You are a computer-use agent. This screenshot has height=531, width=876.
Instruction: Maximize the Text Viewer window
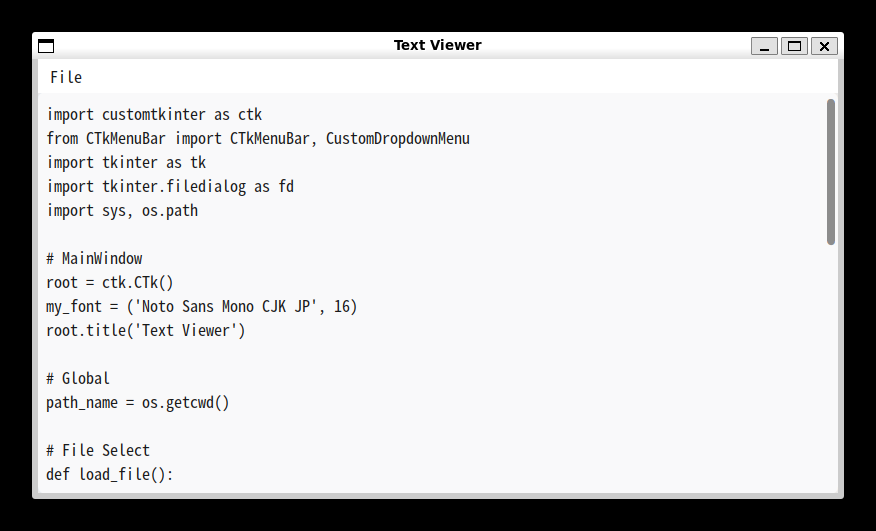(794, 45)
